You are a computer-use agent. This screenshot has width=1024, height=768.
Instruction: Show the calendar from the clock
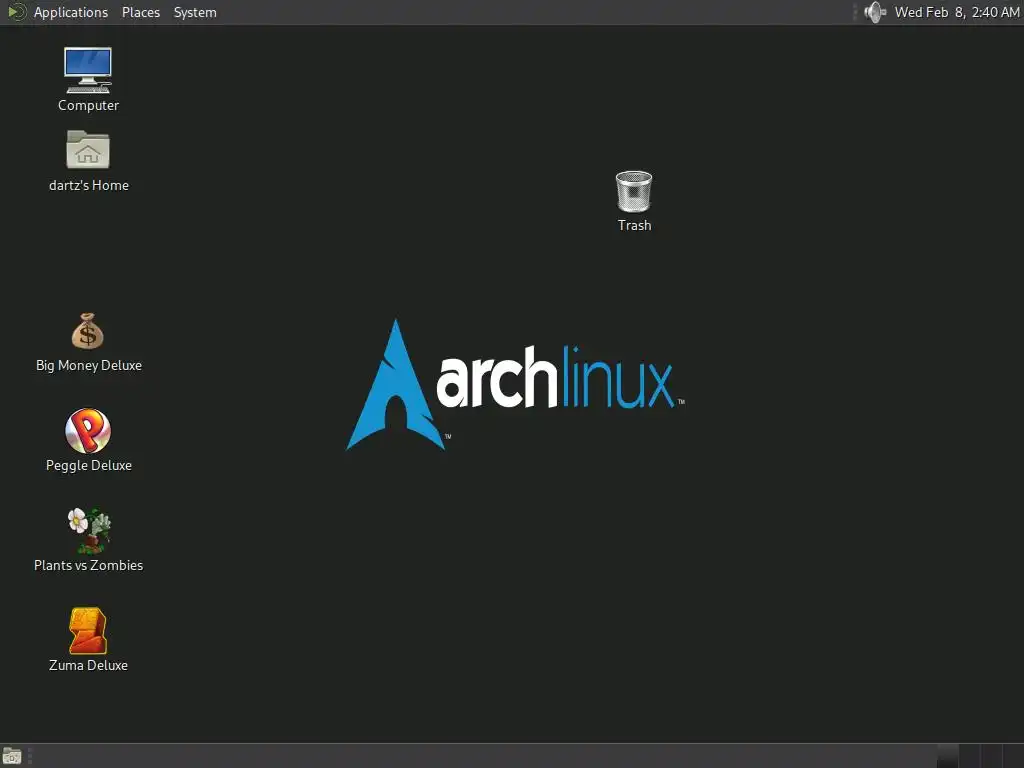(957, 12)
